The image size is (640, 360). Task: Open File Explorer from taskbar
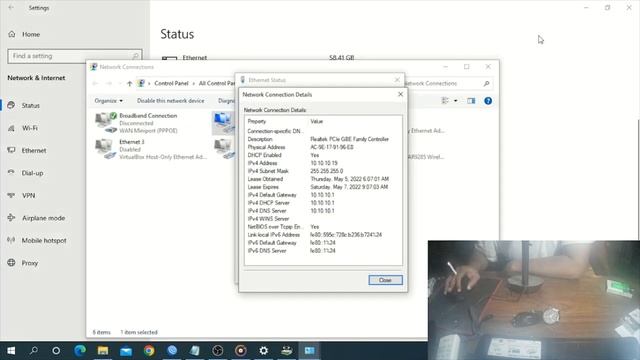coord(102,350)
